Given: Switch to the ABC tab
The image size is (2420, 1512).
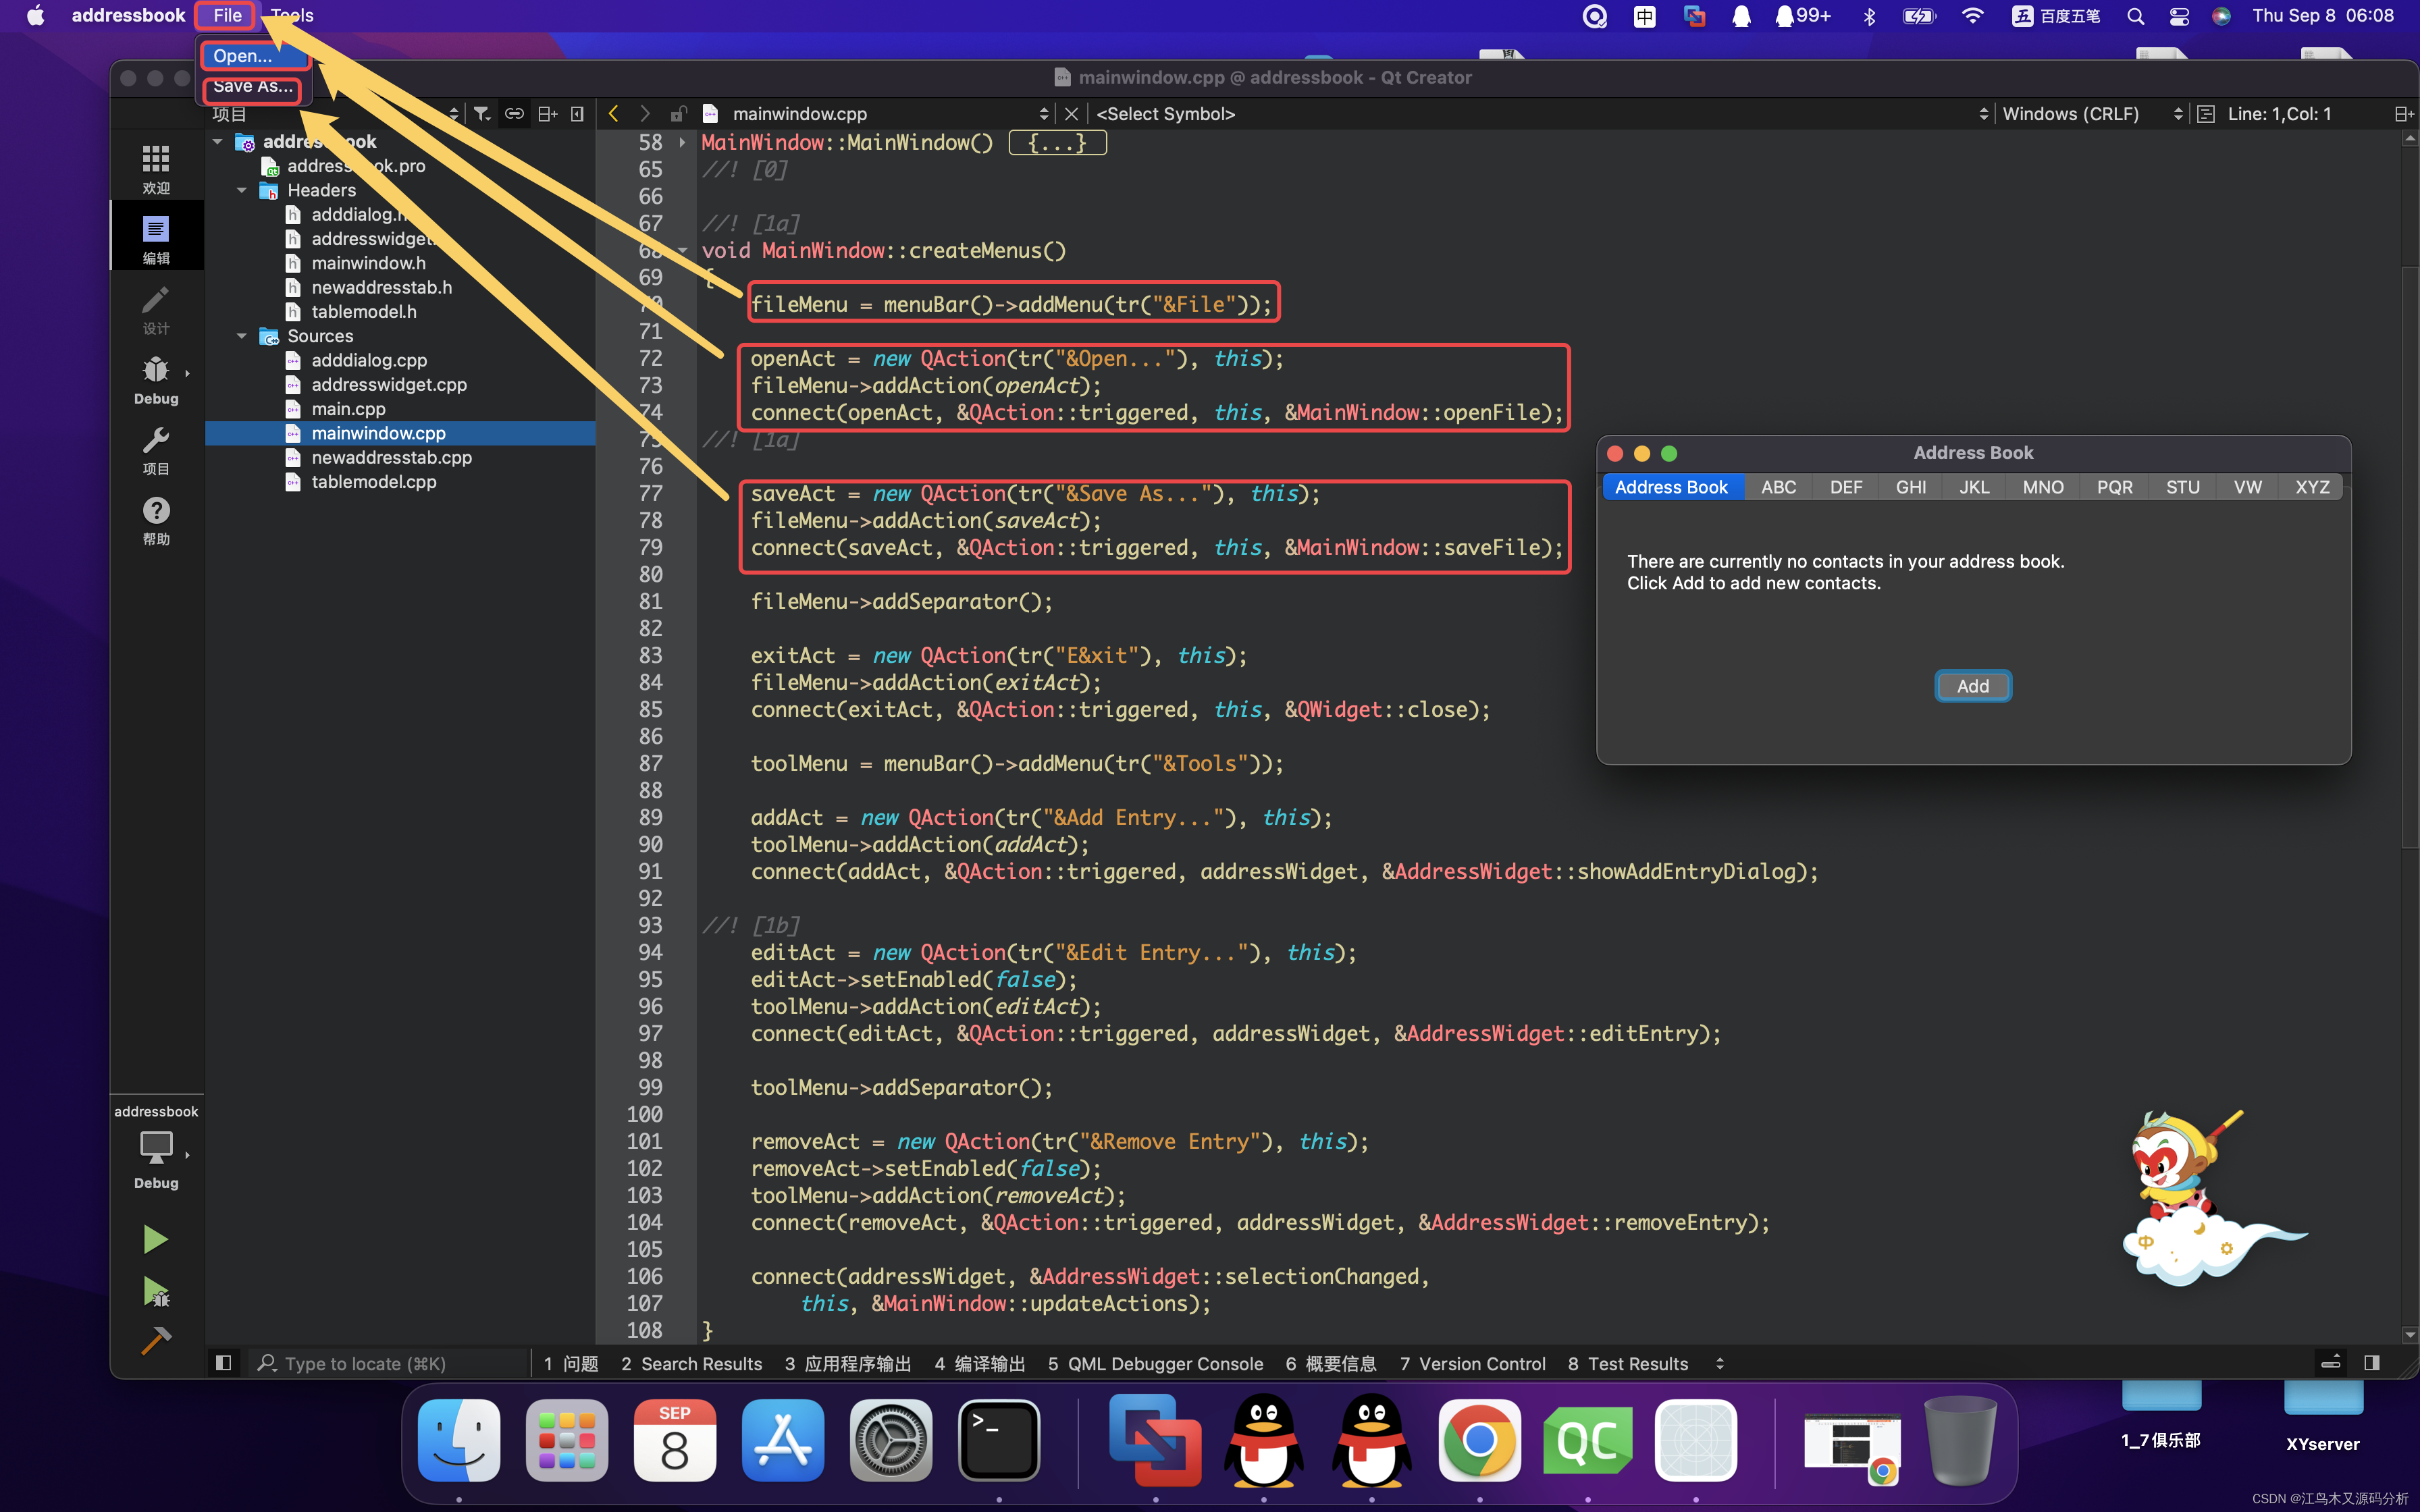Looking at the screenshot, I should [1778, 487].
